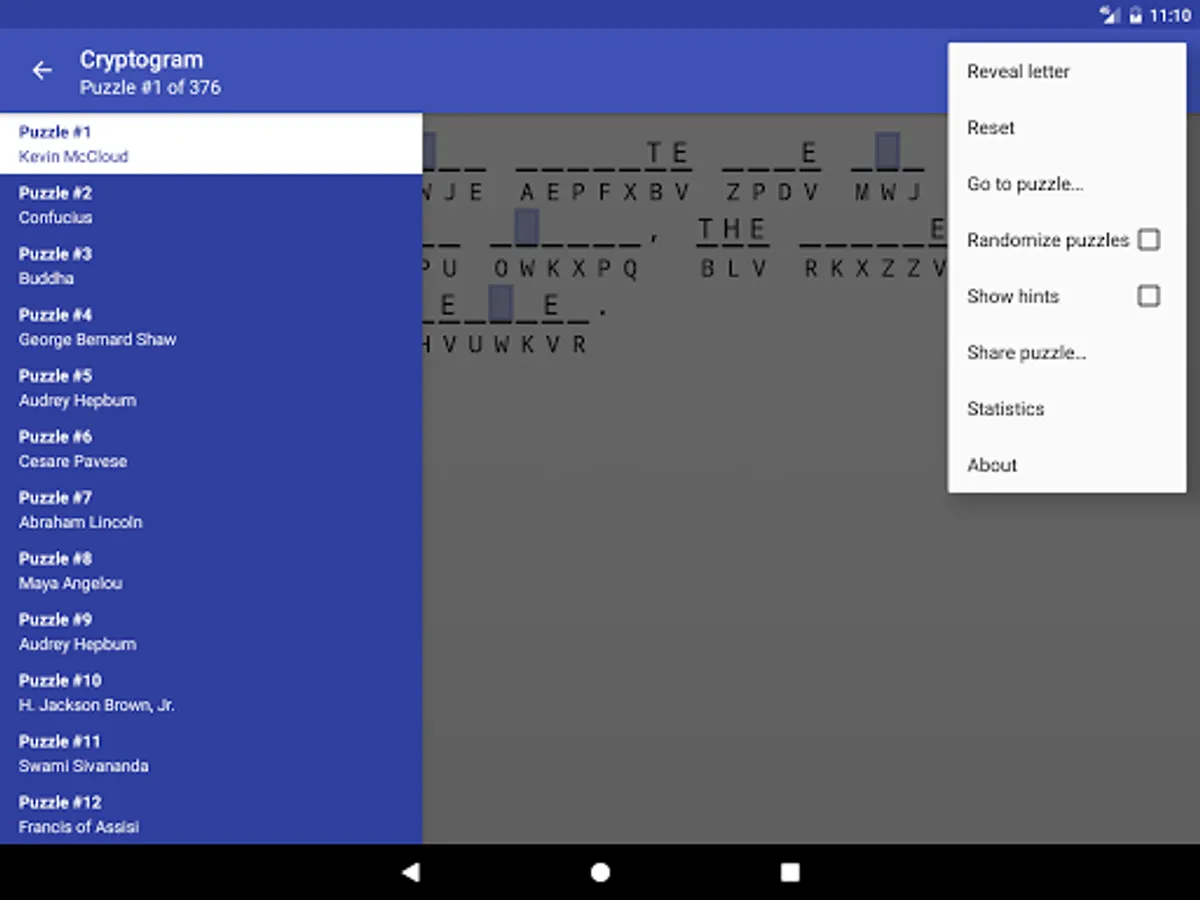
Task: Tap the back arrow in header
Action: point(42,70)
